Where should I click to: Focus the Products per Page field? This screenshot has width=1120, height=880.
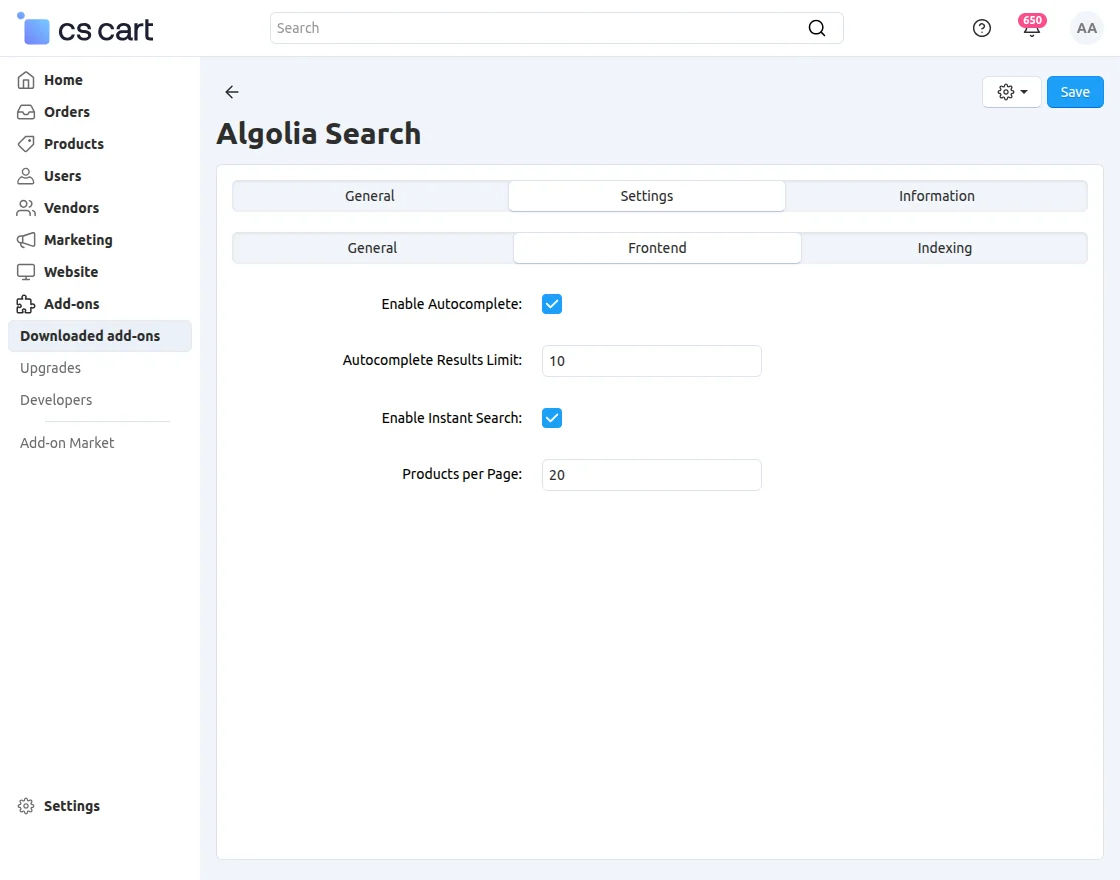coord(651,475)
